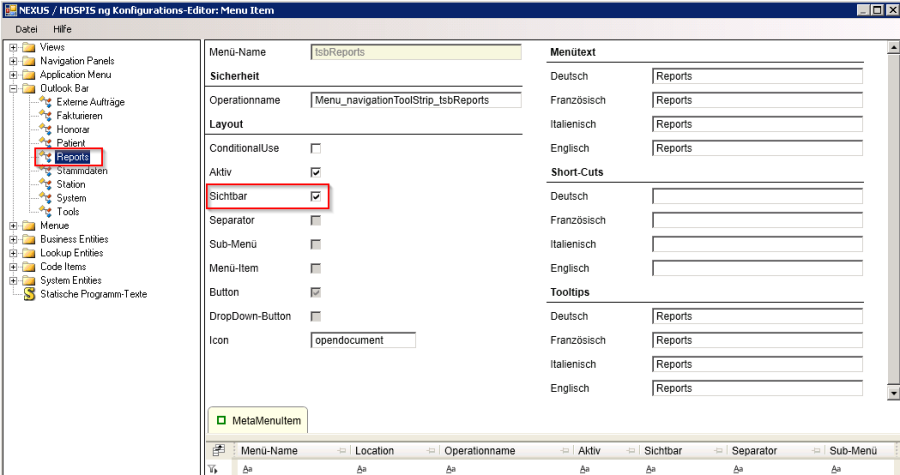Click the Honorar menu item icon

click(x=45, y=130)
